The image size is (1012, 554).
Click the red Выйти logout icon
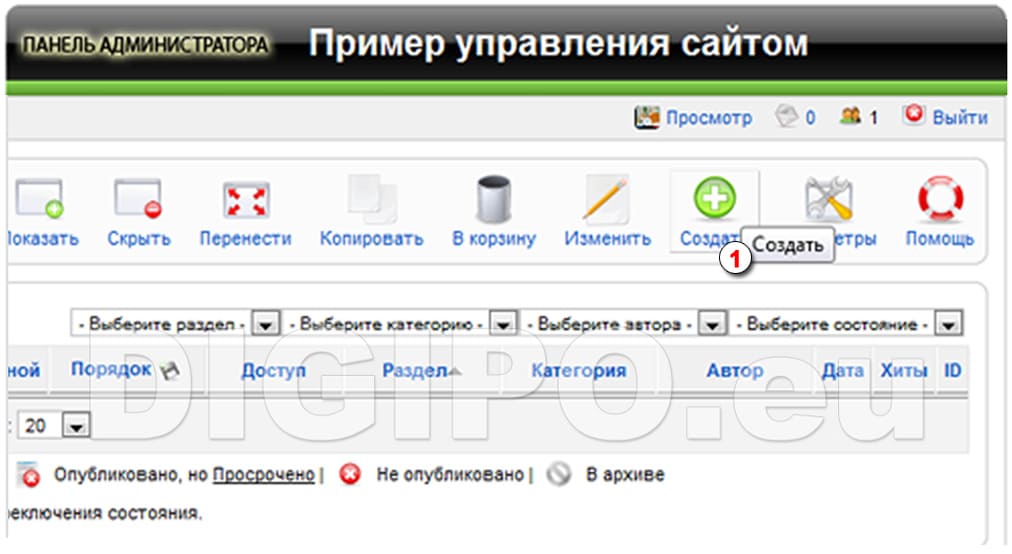(913, 114)
